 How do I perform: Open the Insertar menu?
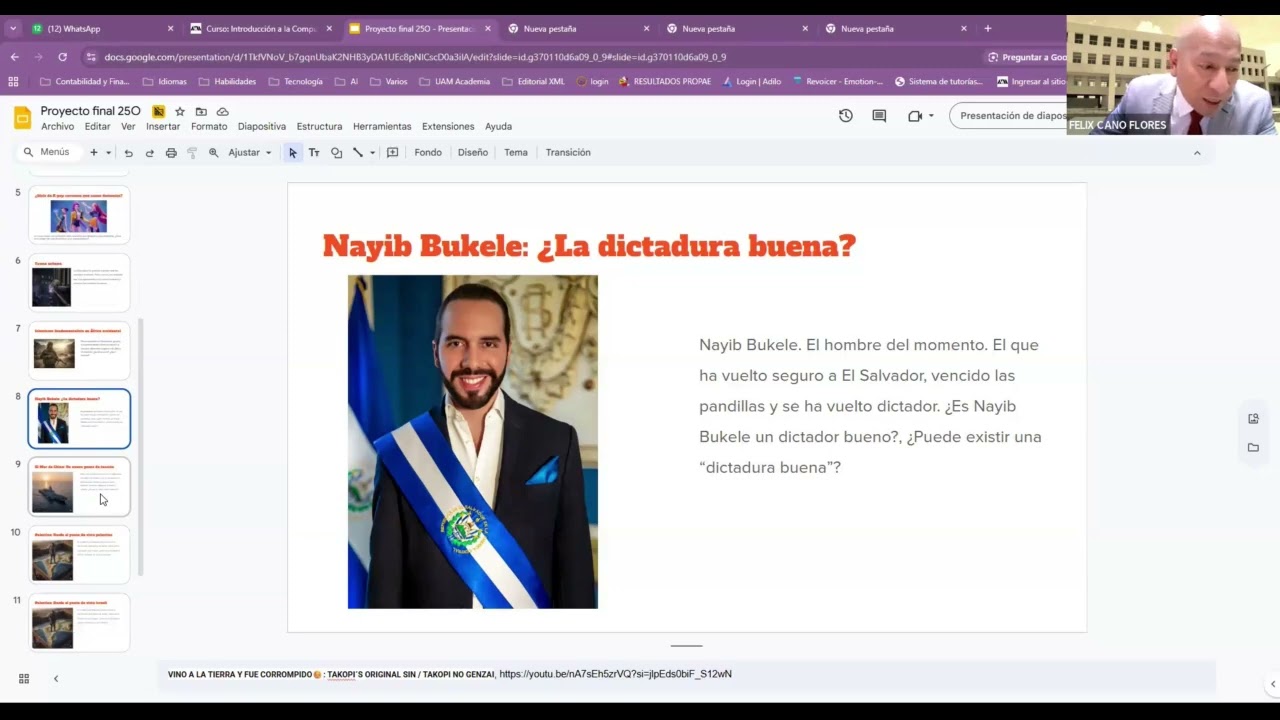[163, 127]
